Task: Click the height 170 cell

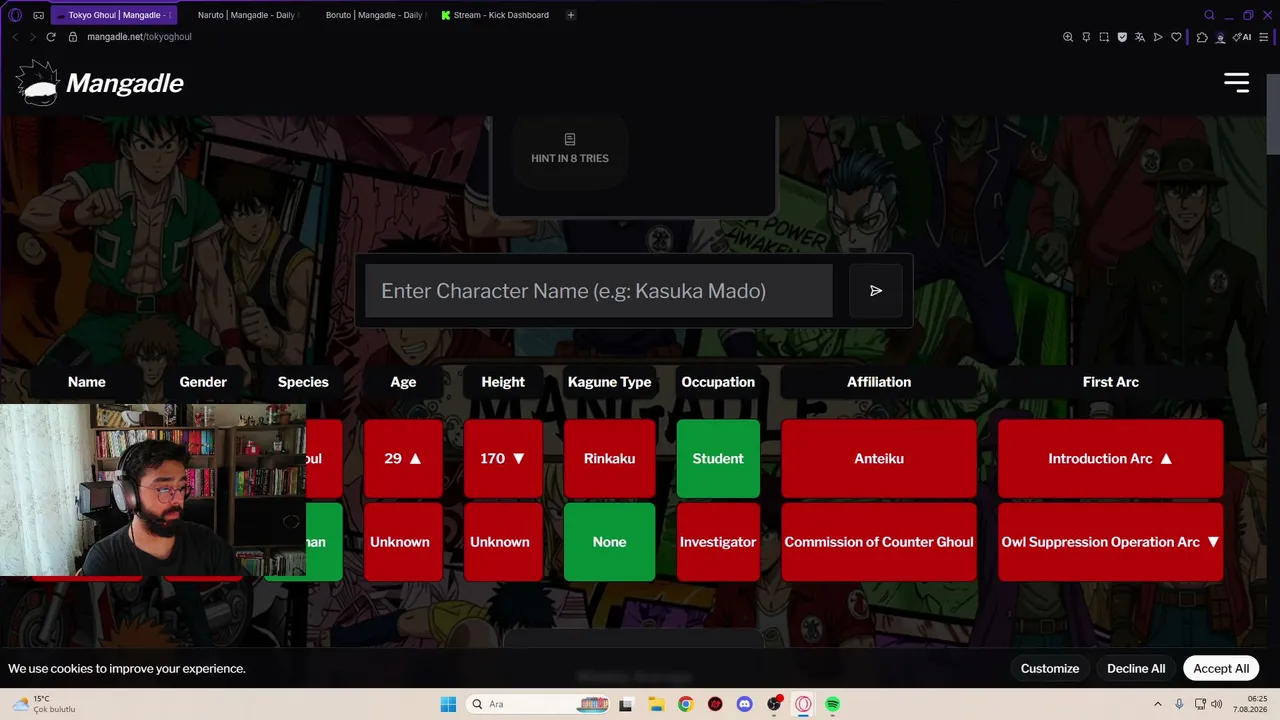Action: coord(503,459)
